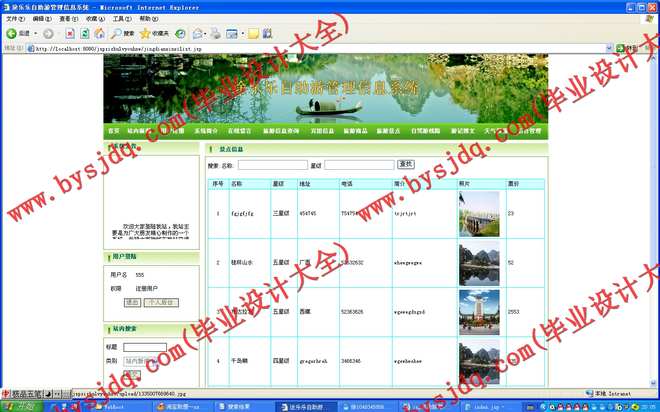This screenshot has height=412, width=660.
Task: Open the 在线留言 navigation link
Action: pyautogui.click(x=240, y=131)
